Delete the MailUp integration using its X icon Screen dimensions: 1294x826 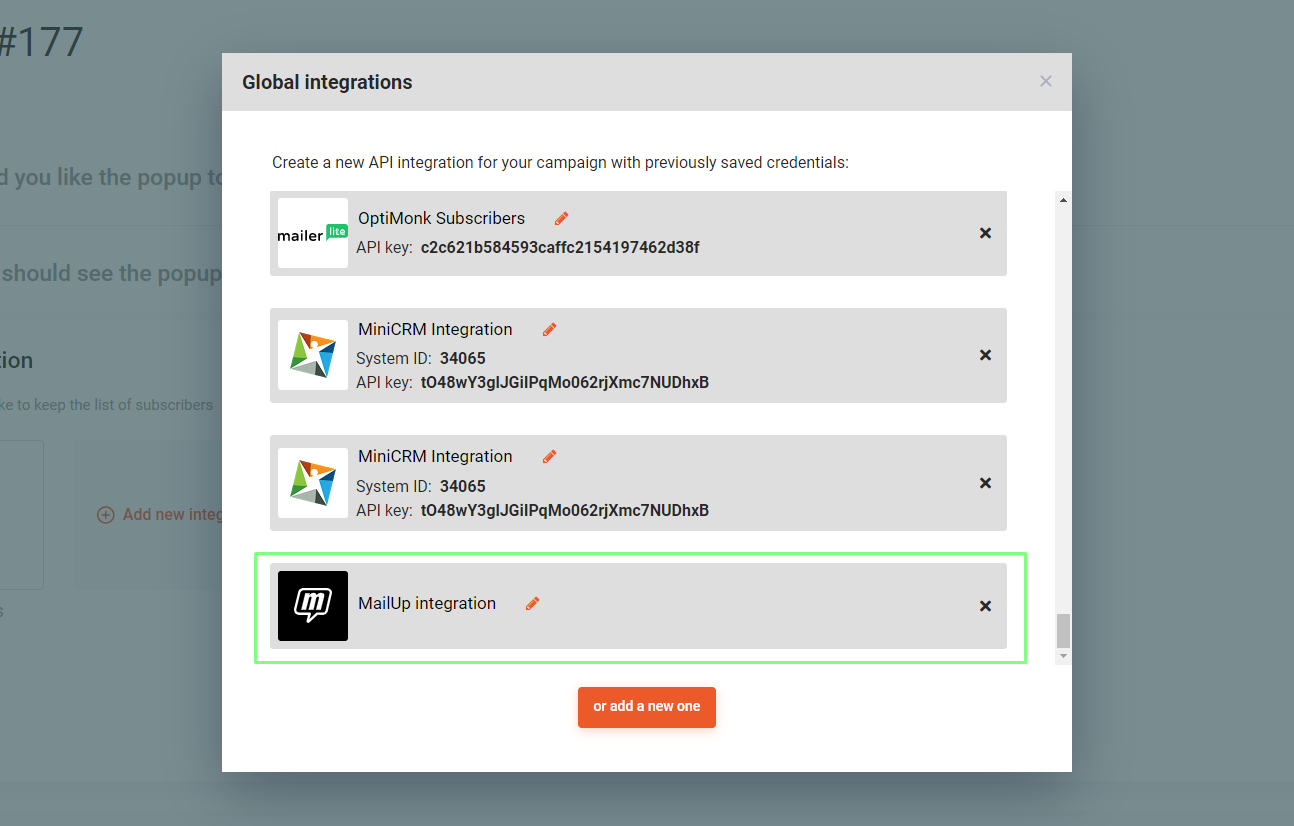click(985, 606)
